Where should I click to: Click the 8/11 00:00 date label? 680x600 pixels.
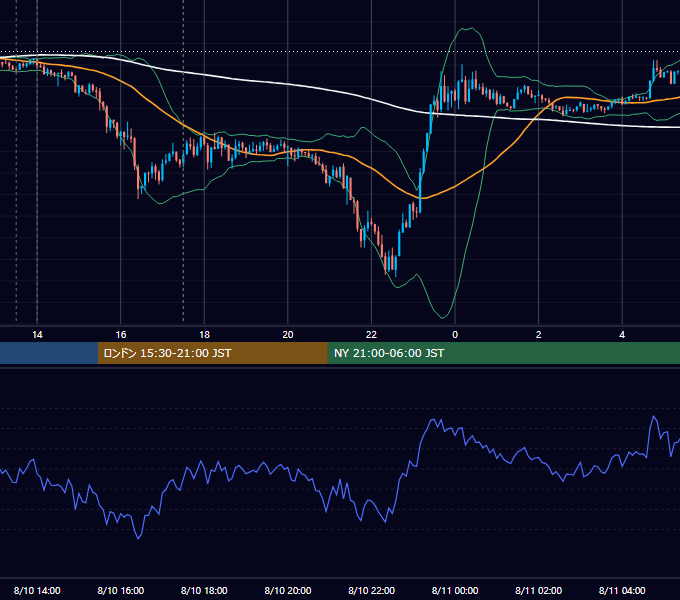[x=455, y=590]
